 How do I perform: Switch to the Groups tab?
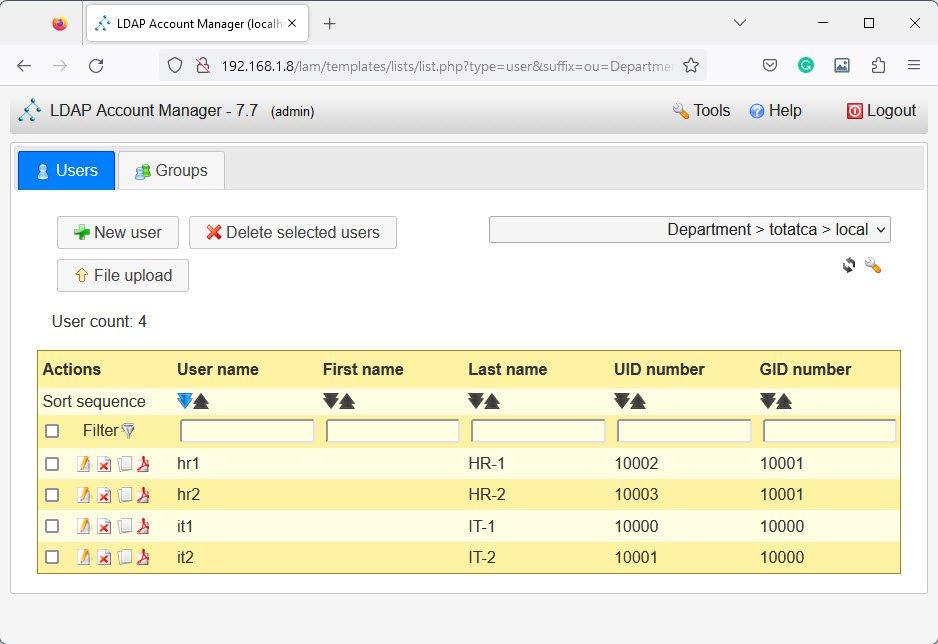click(x=172, y=170)
